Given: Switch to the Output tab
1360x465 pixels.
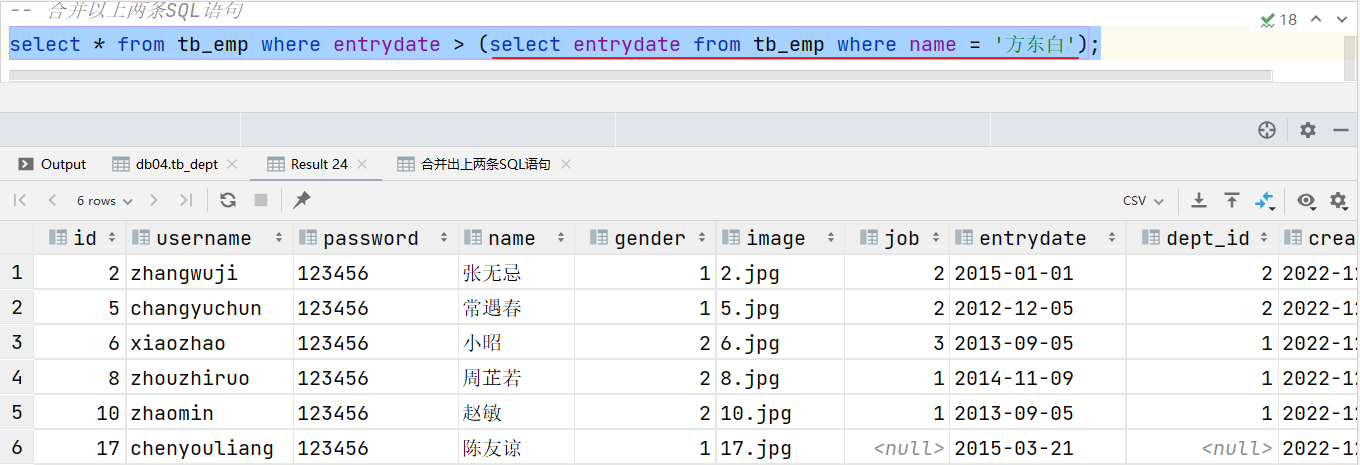Looking at the screenshot, I should pos(53,164).
